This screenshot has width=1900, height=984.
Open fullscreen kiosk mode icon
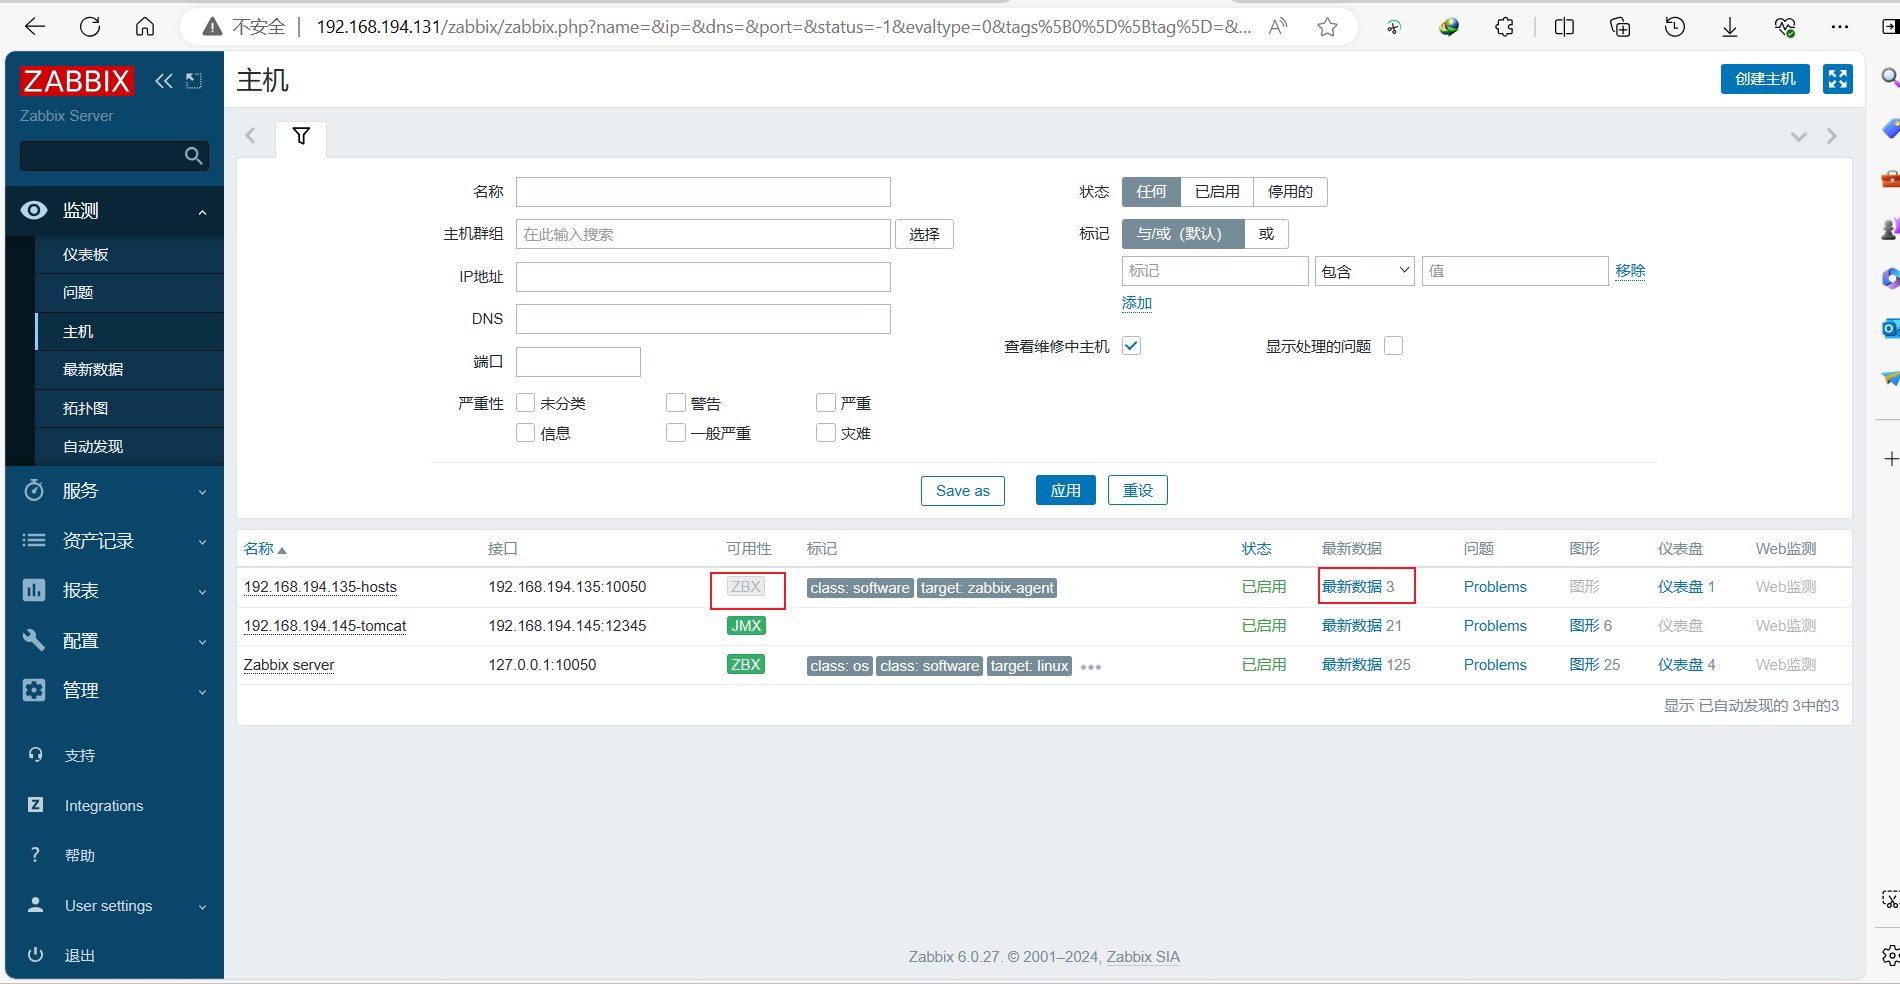point(1838,79)
